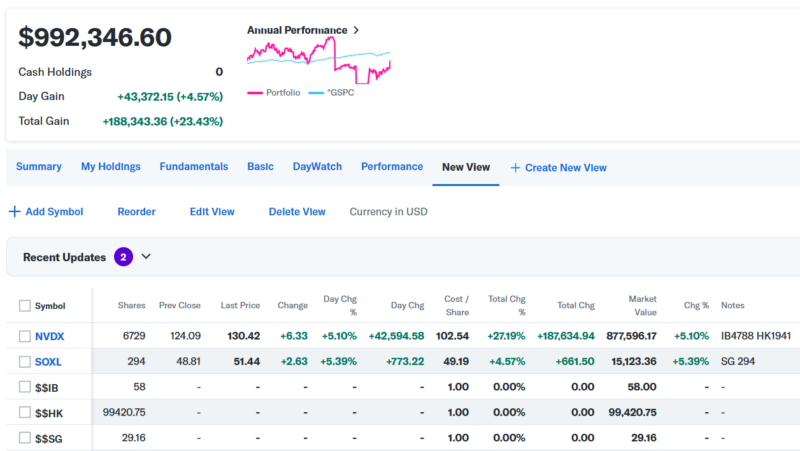Go to the DayWatch tab
Screen dimensions: 800x451
point(317,167)
